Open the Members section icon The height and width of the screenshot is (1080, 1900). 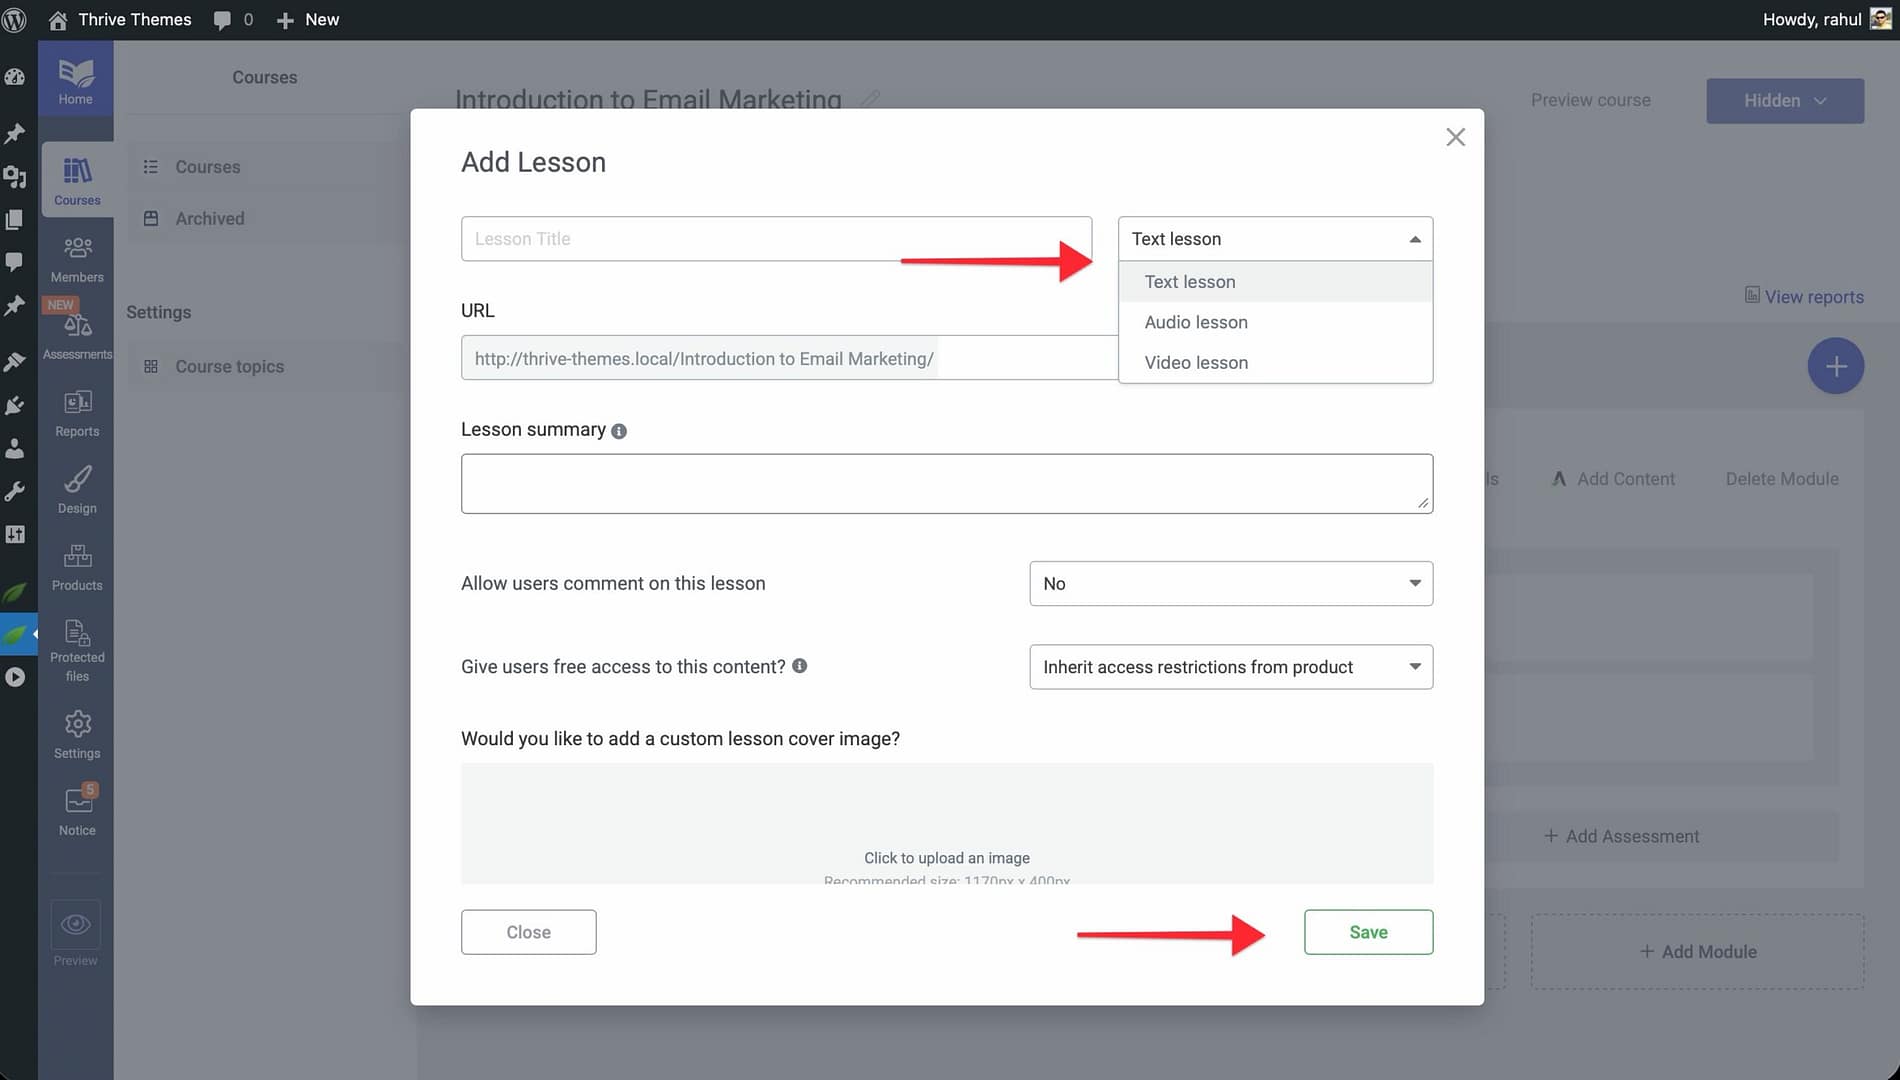(77, 248)
